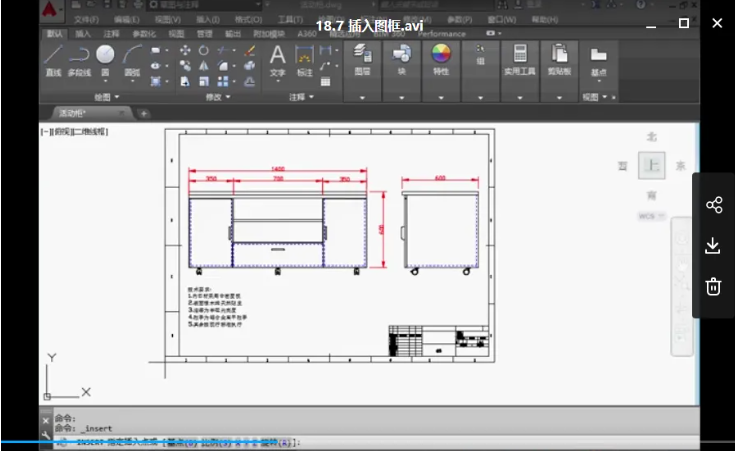The height and width of the screenshot is (451, 735).
Task: Click the large Text (文字) tool
Action: (x=278, y=60)
